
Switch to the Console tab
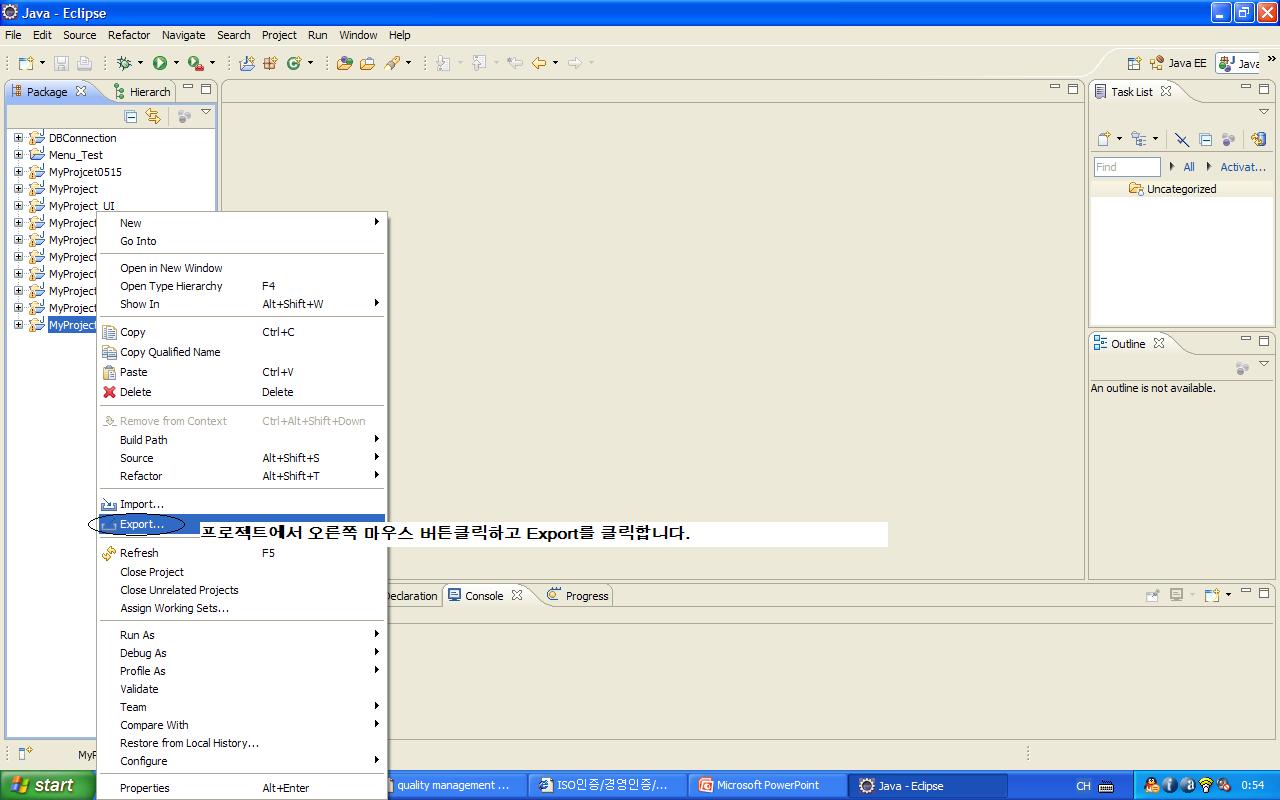pyautogui.click(x=484, y=596)
